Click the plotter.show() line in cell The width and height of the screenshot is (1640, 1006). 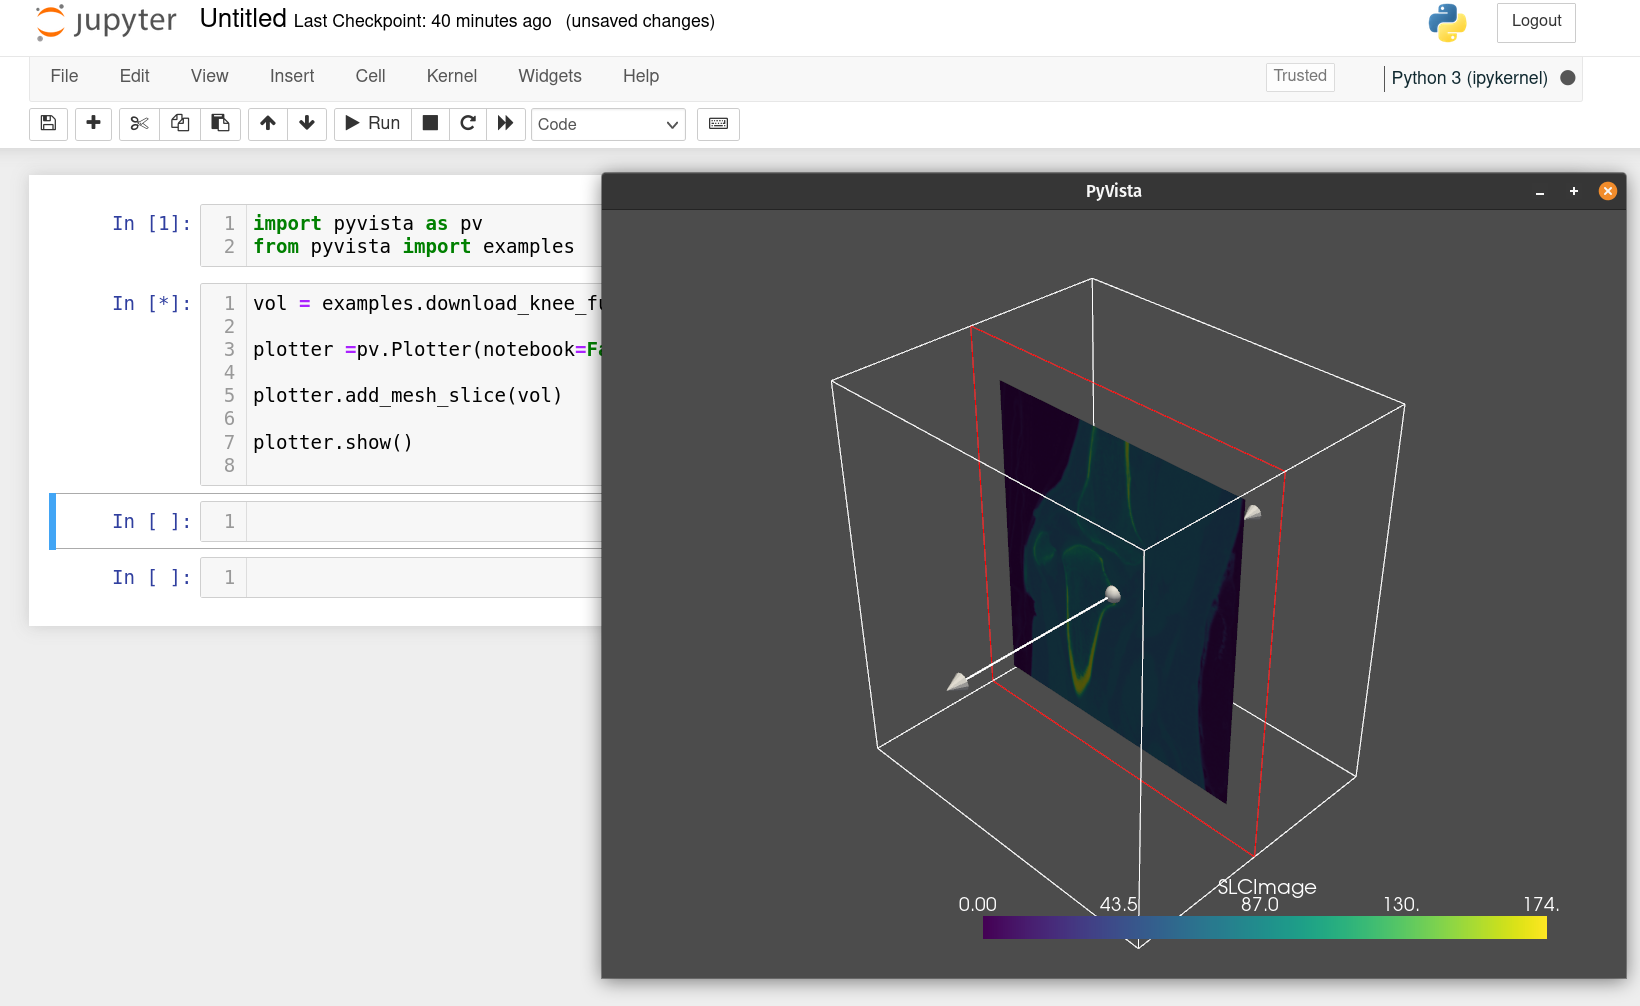[x=333, y=442]
